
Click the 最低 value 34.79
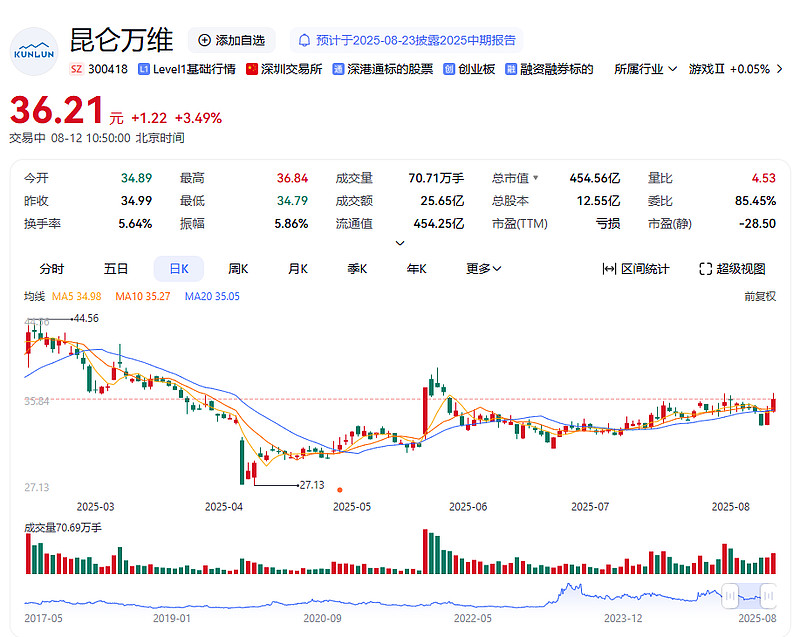tap(292, 201)
